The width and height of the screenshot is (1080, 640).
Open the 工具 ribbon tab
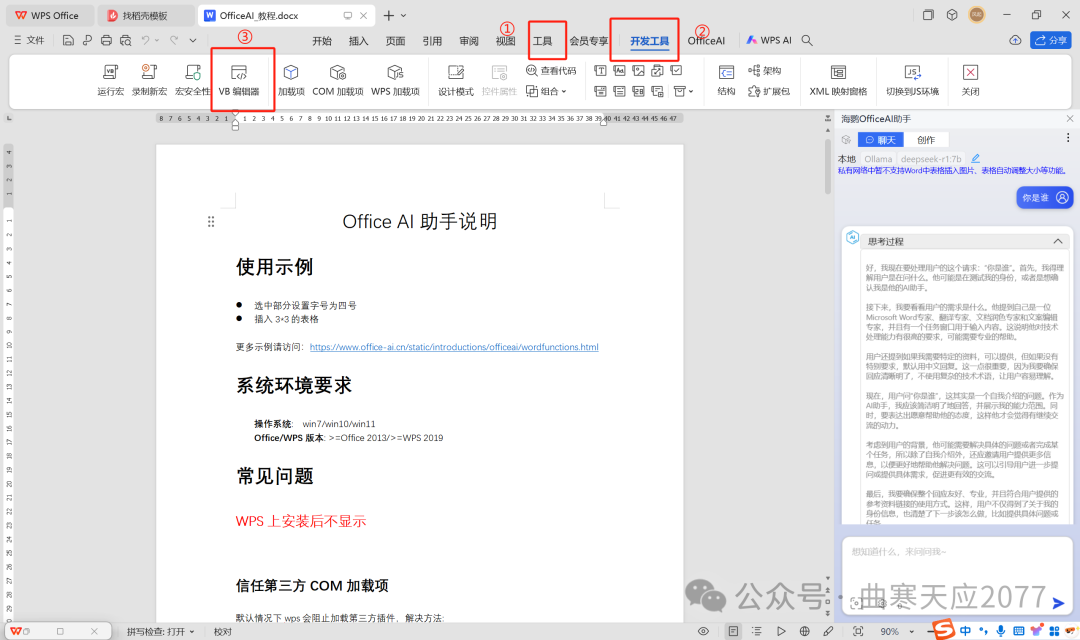[x=543, y=41]
